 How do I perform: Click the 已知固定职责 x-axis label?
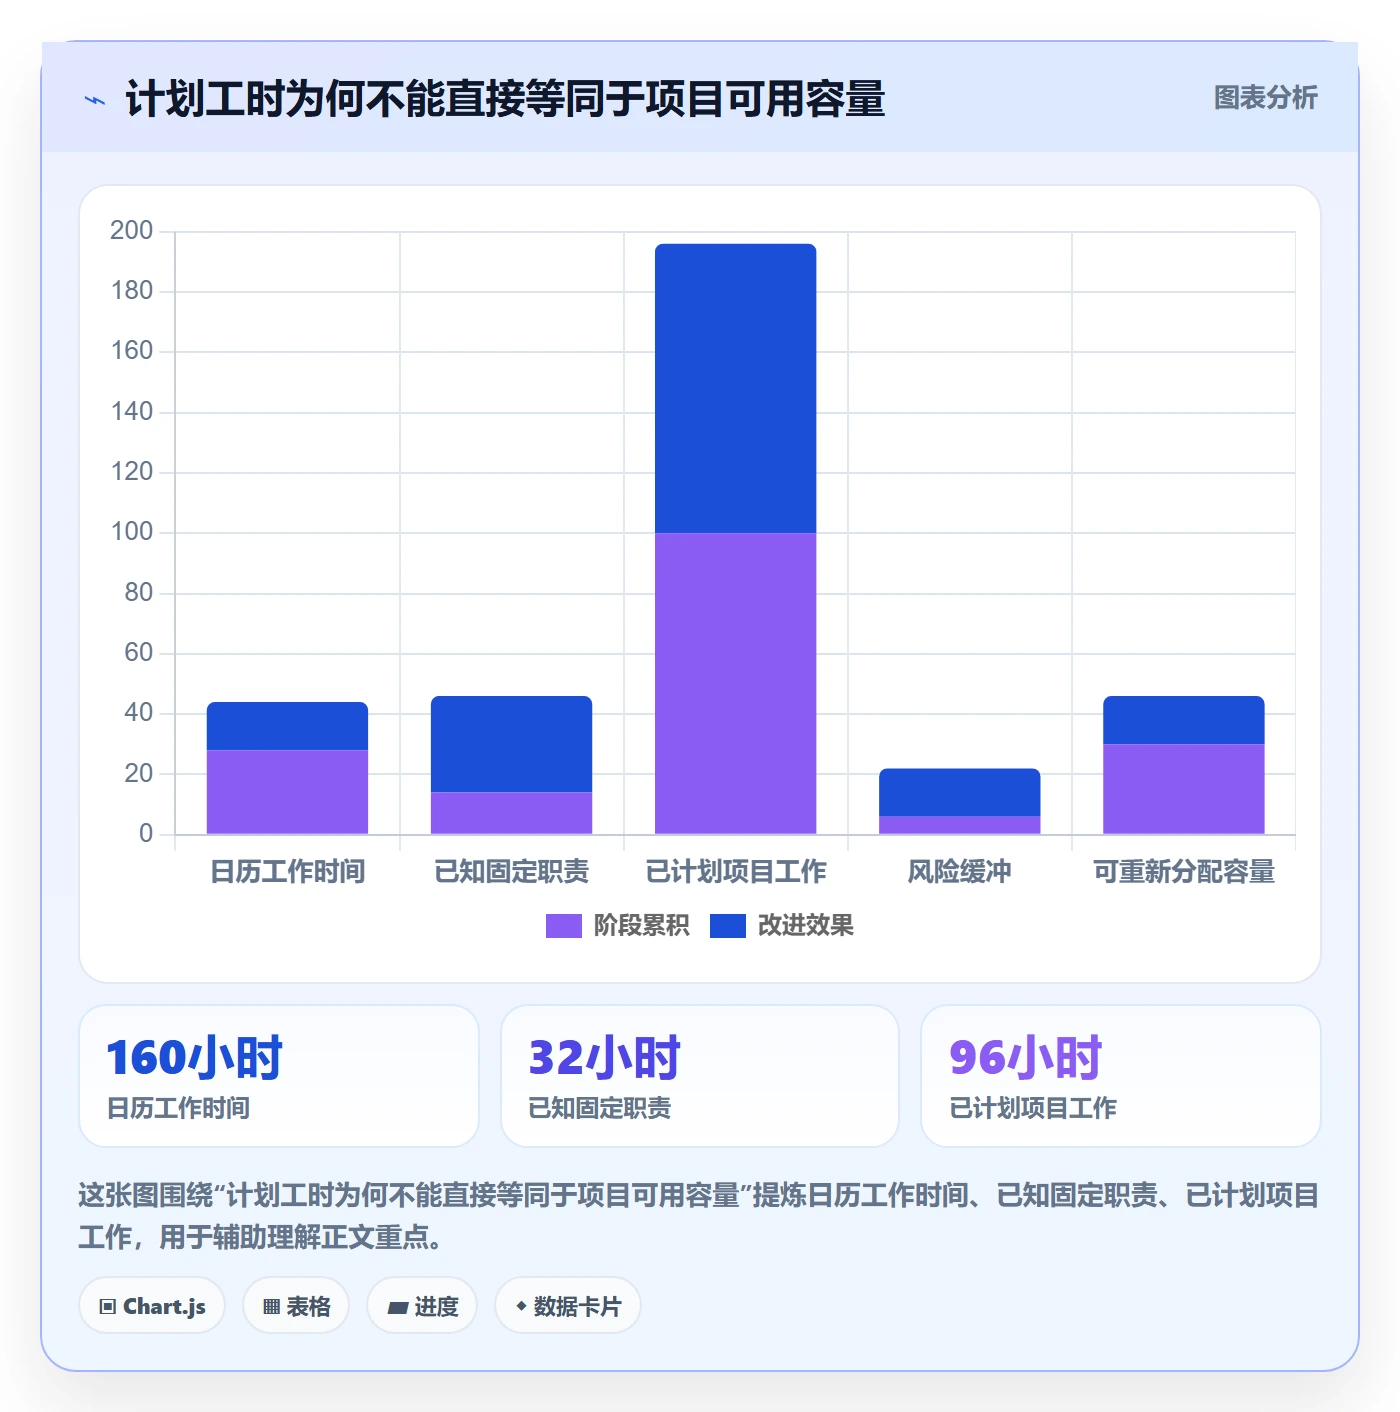tap(512, 872)
